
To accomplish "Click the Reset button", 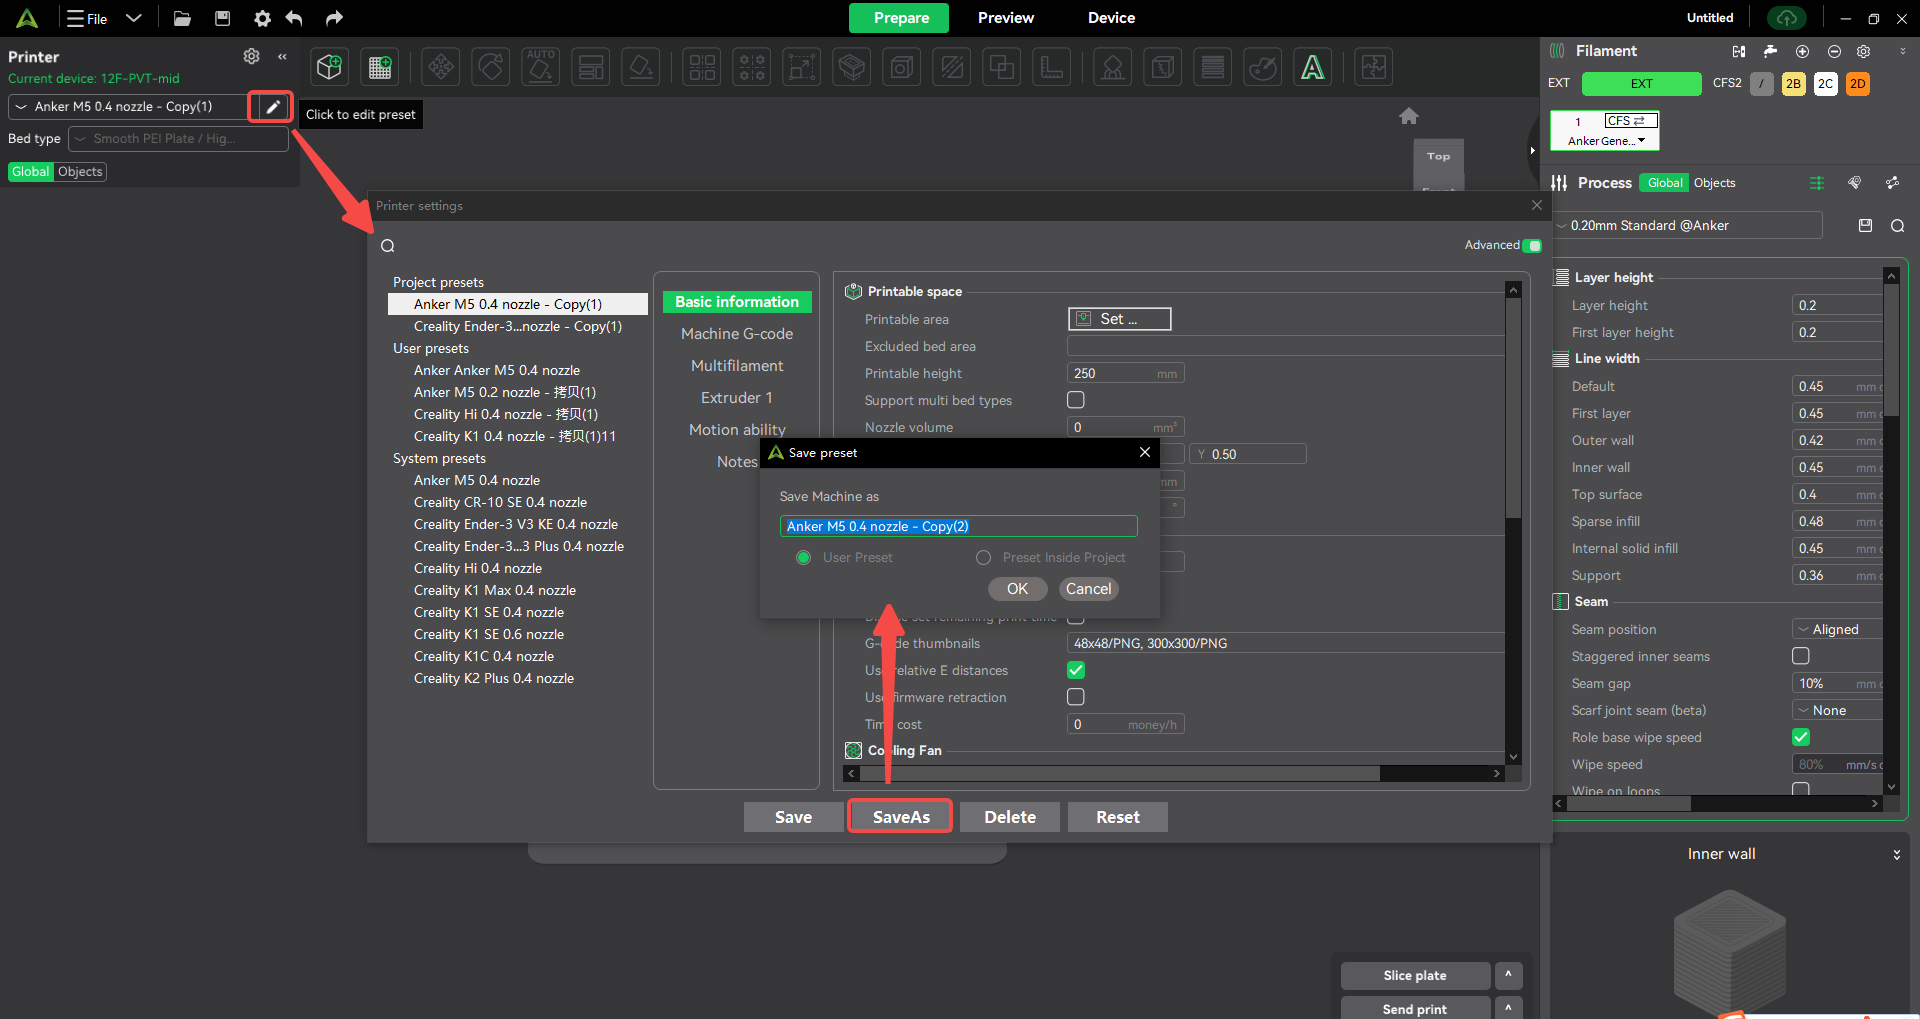I will click(1117, 817).
